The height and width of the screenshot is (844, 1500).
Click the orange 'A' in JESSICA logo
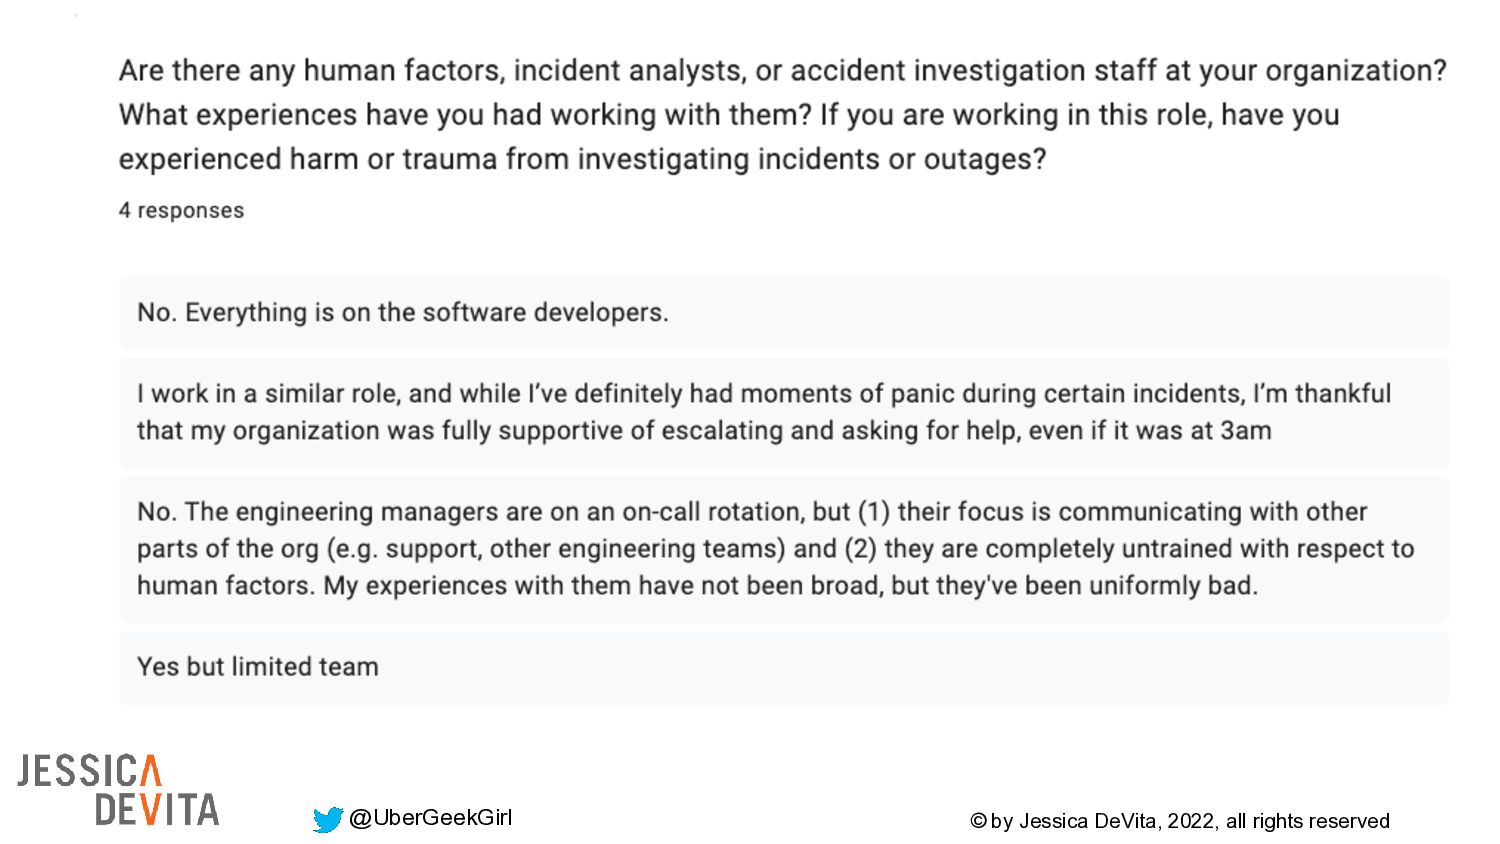coord(149,771)
